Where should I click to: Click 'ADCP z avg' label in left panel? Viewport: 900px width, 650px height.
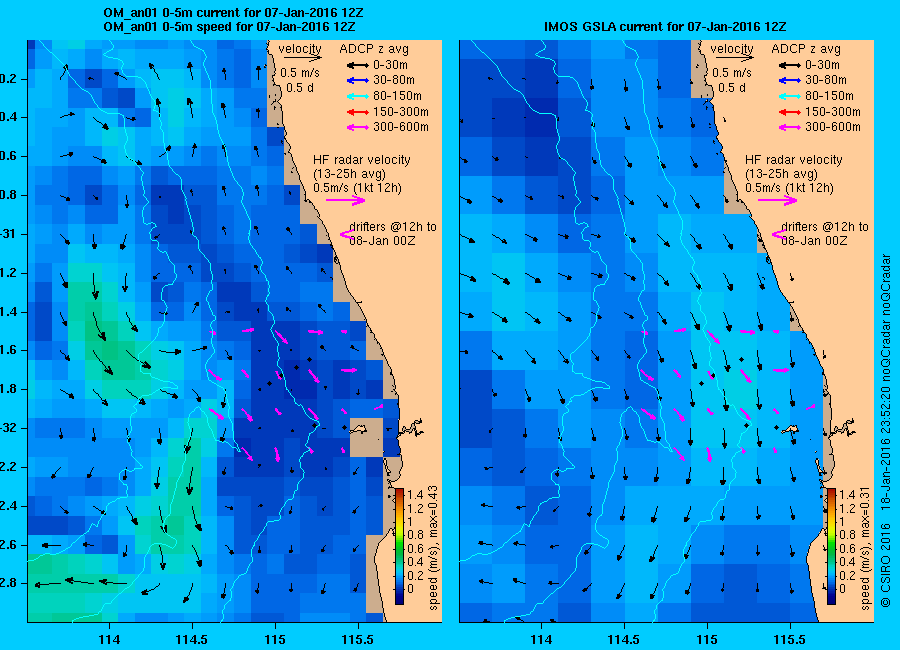[374, 49]
